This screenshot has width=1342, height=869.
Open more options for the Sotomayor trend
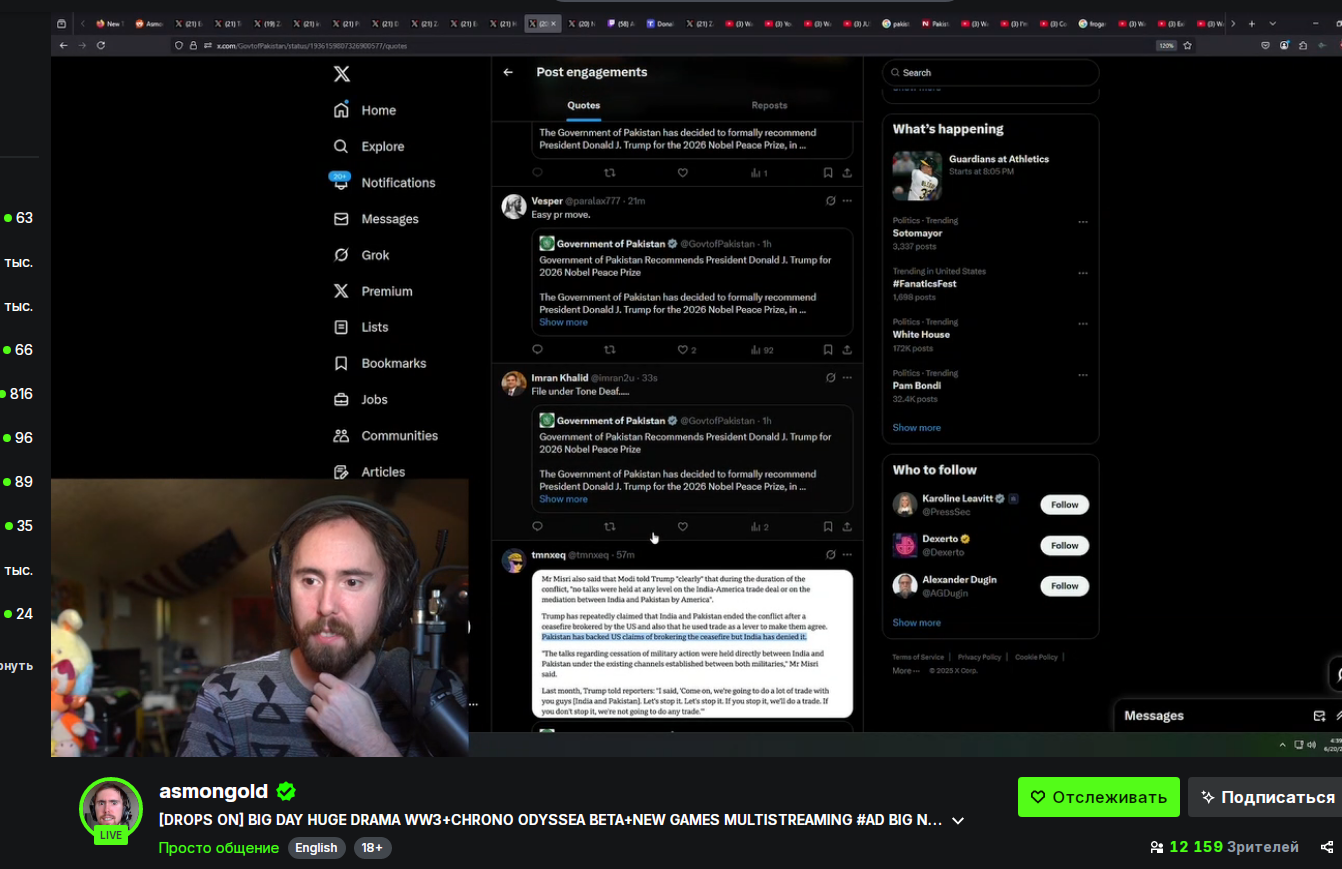pos(1083,222)
